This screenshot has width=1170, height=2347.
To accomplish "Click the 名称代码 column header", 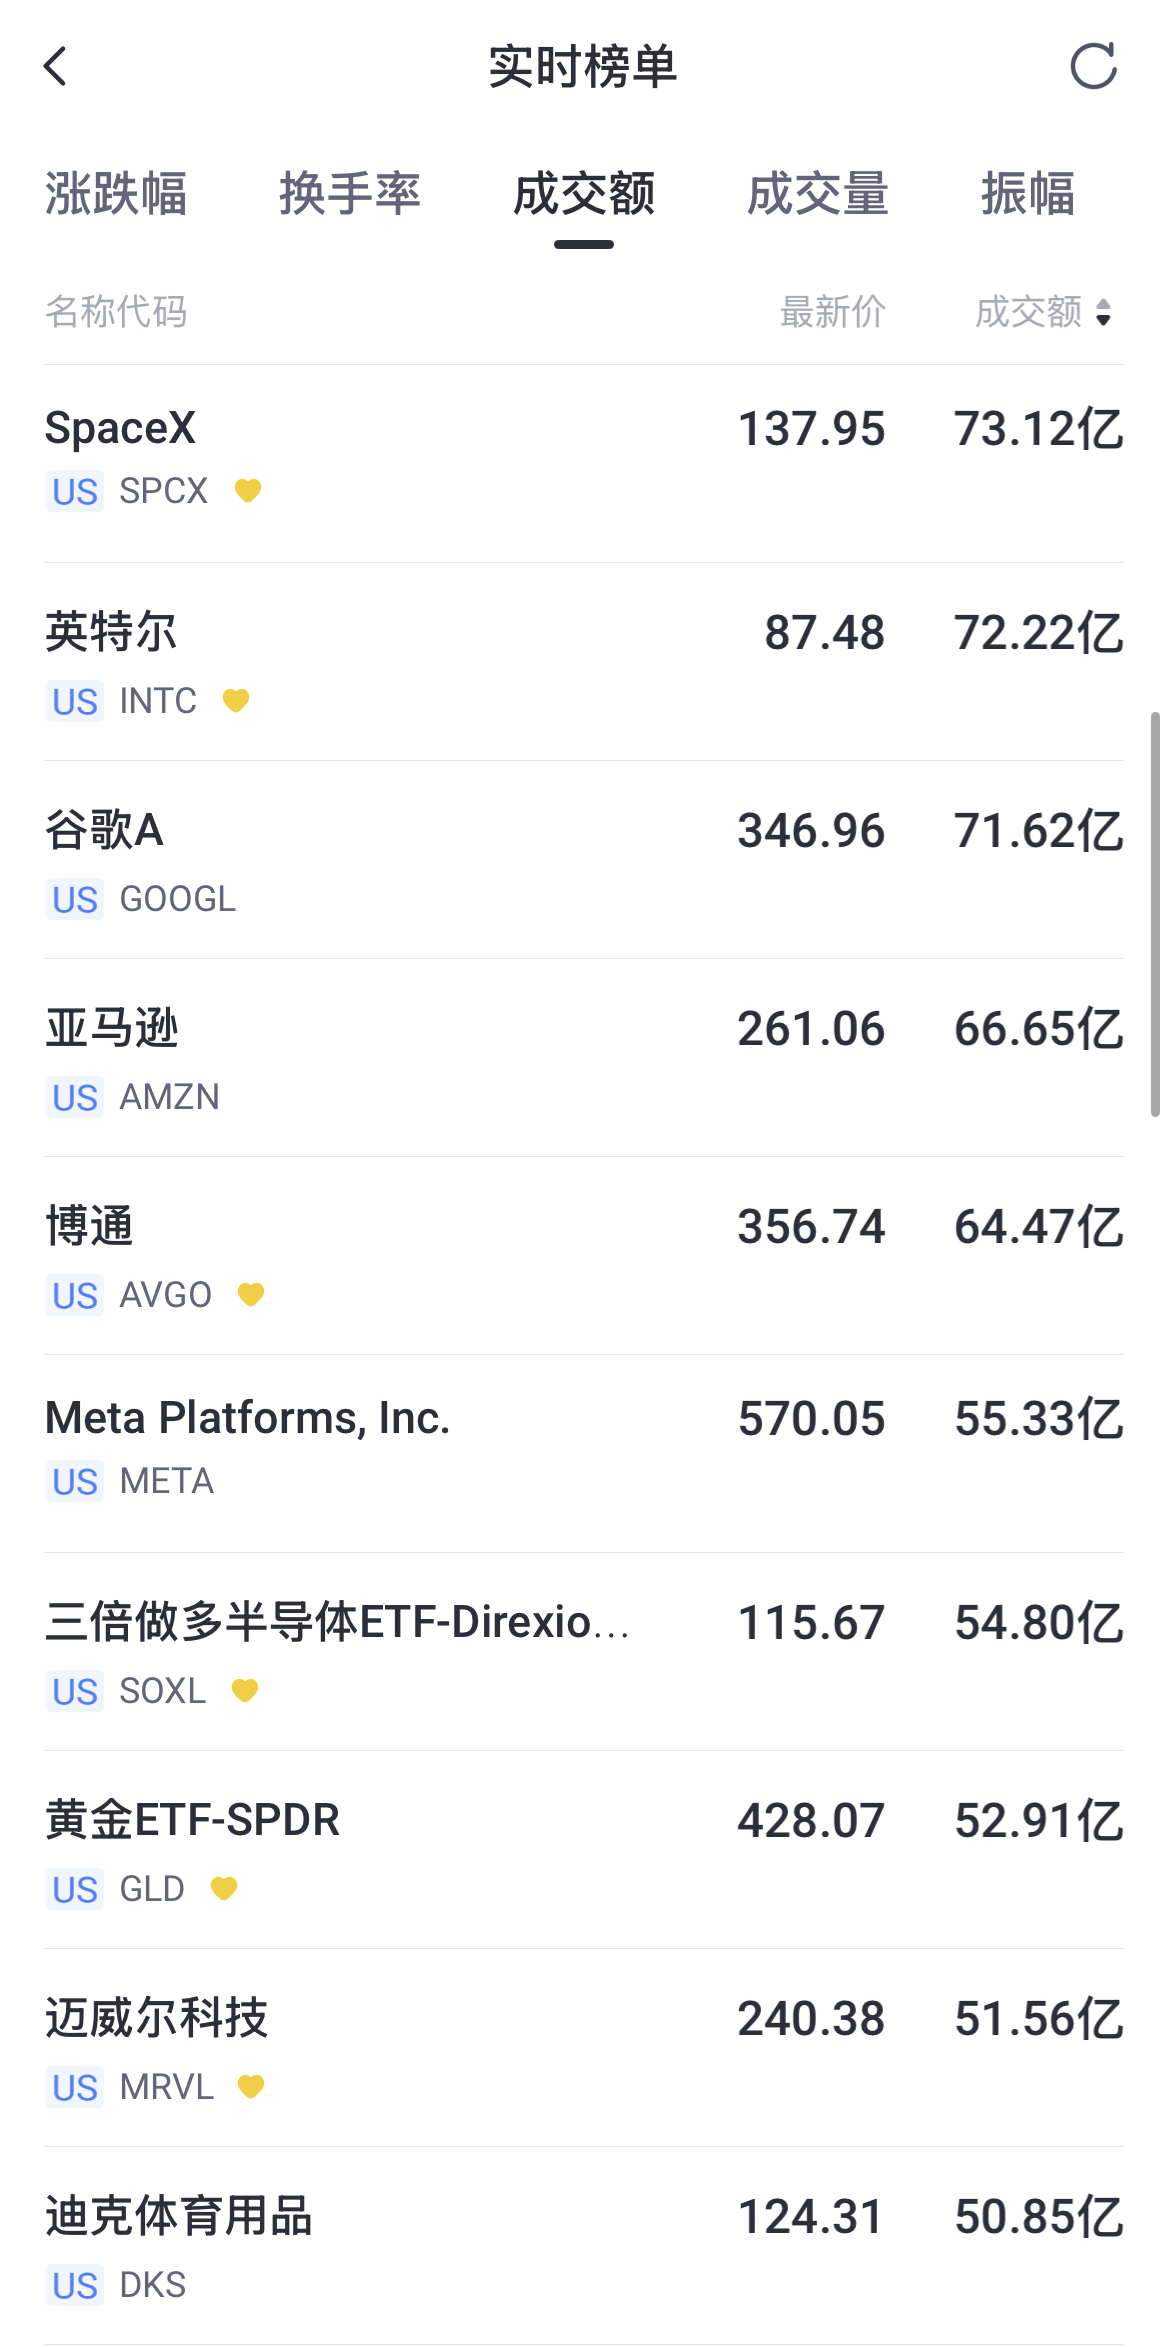I will pos(116,312).
